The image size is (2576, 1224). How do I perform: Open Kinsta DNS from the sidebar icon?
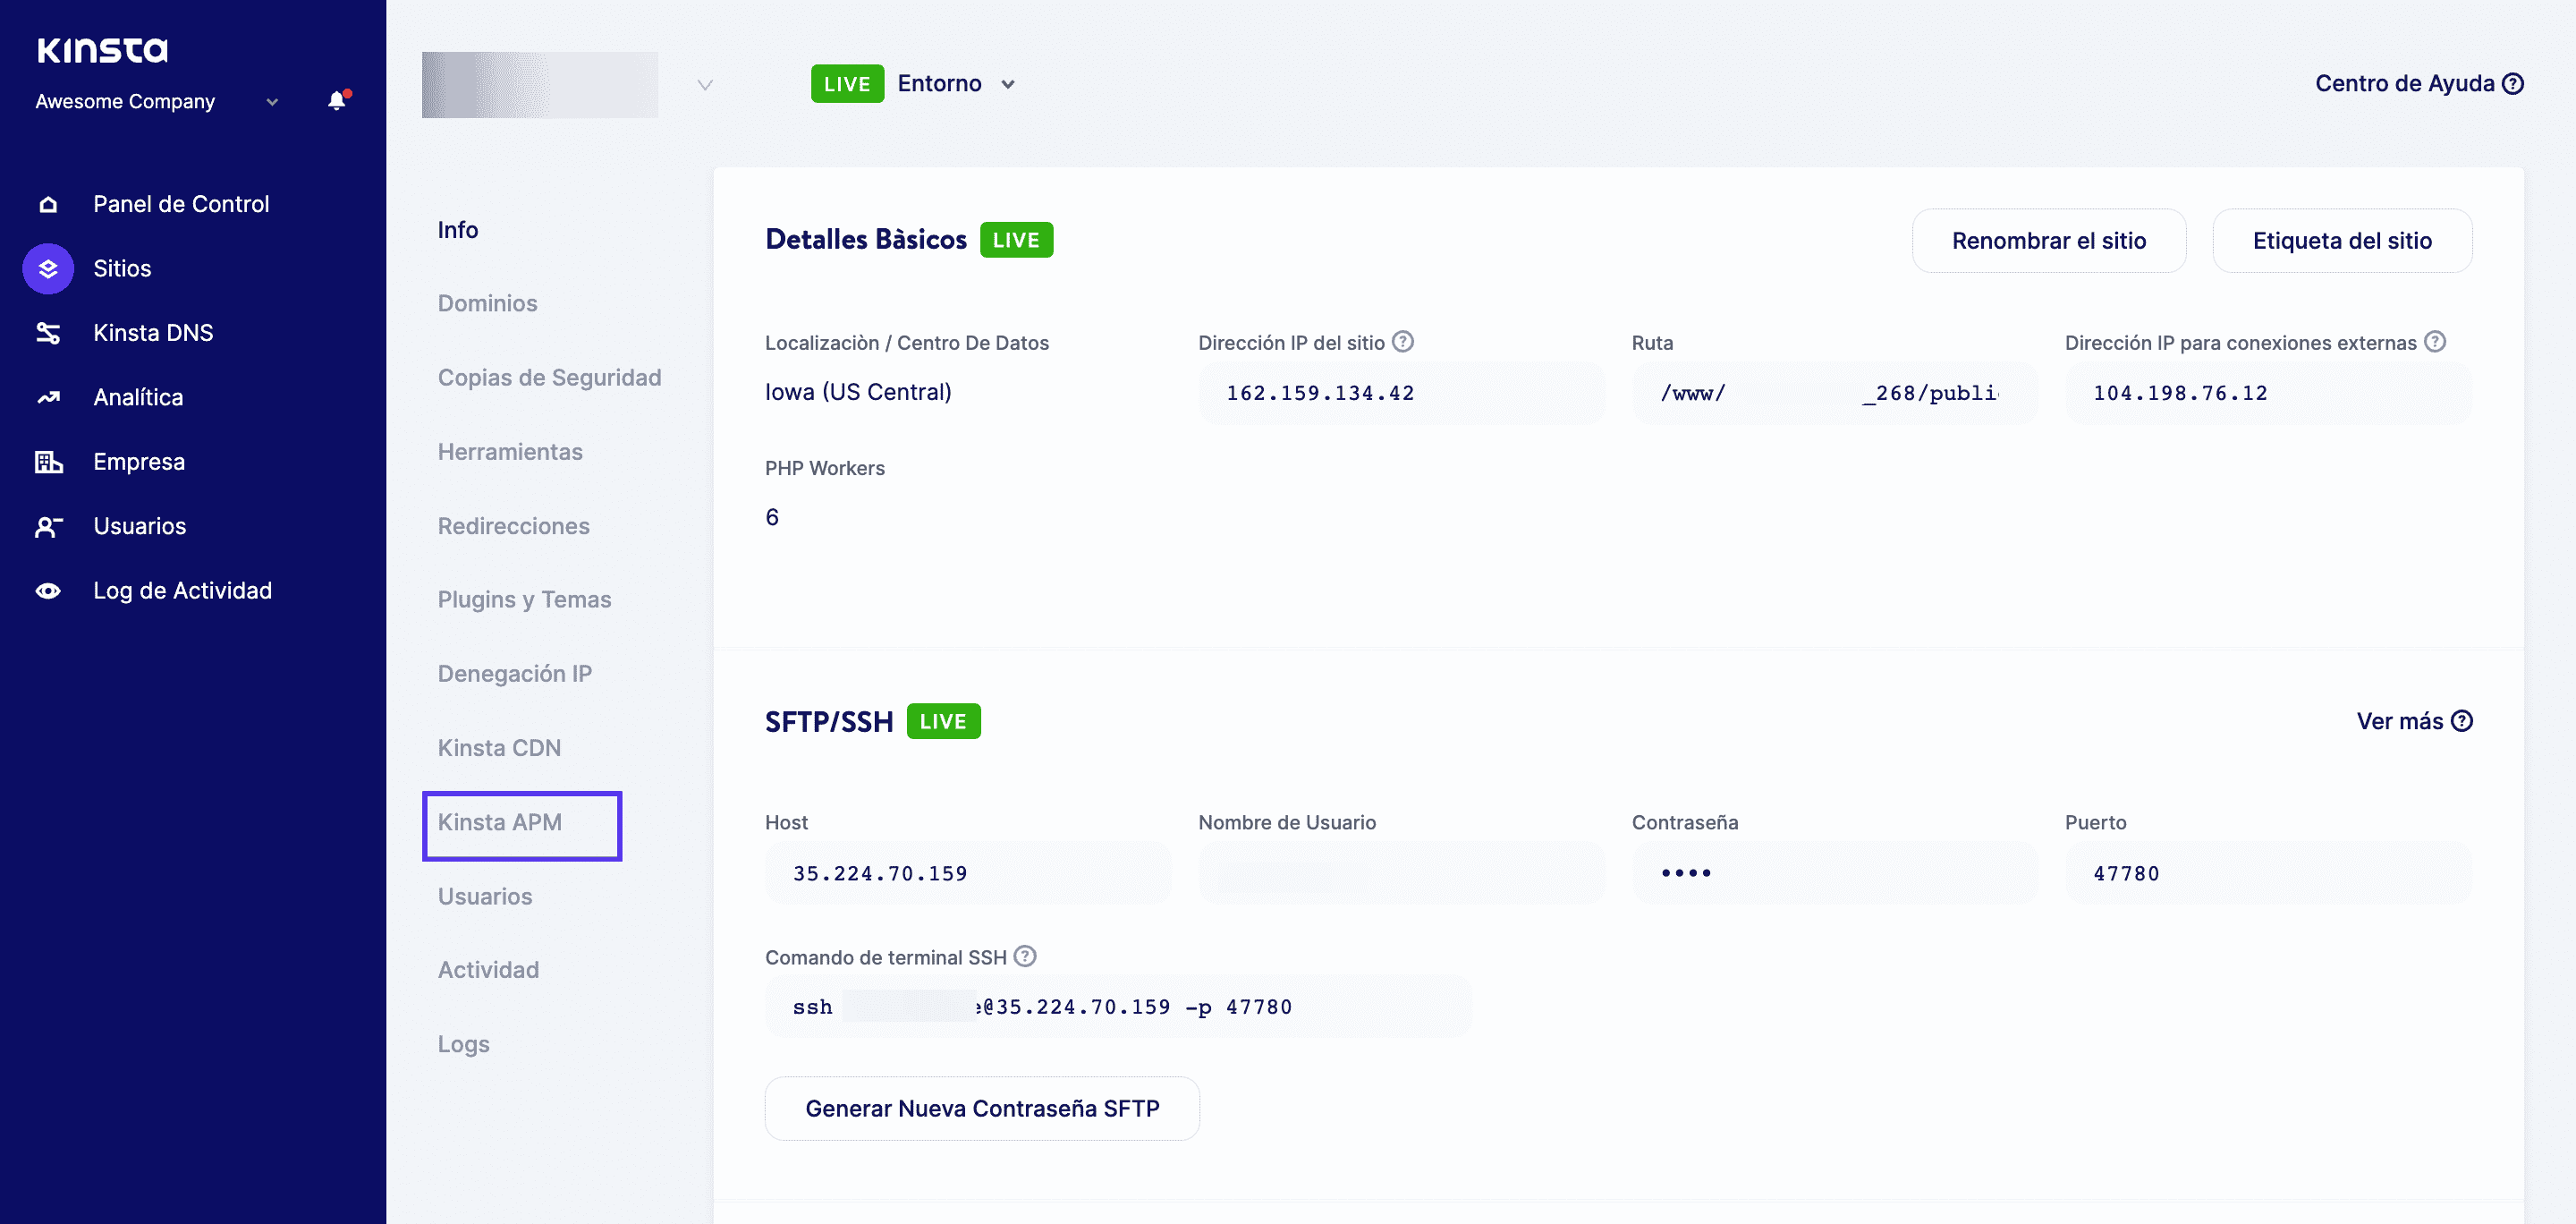48,332
